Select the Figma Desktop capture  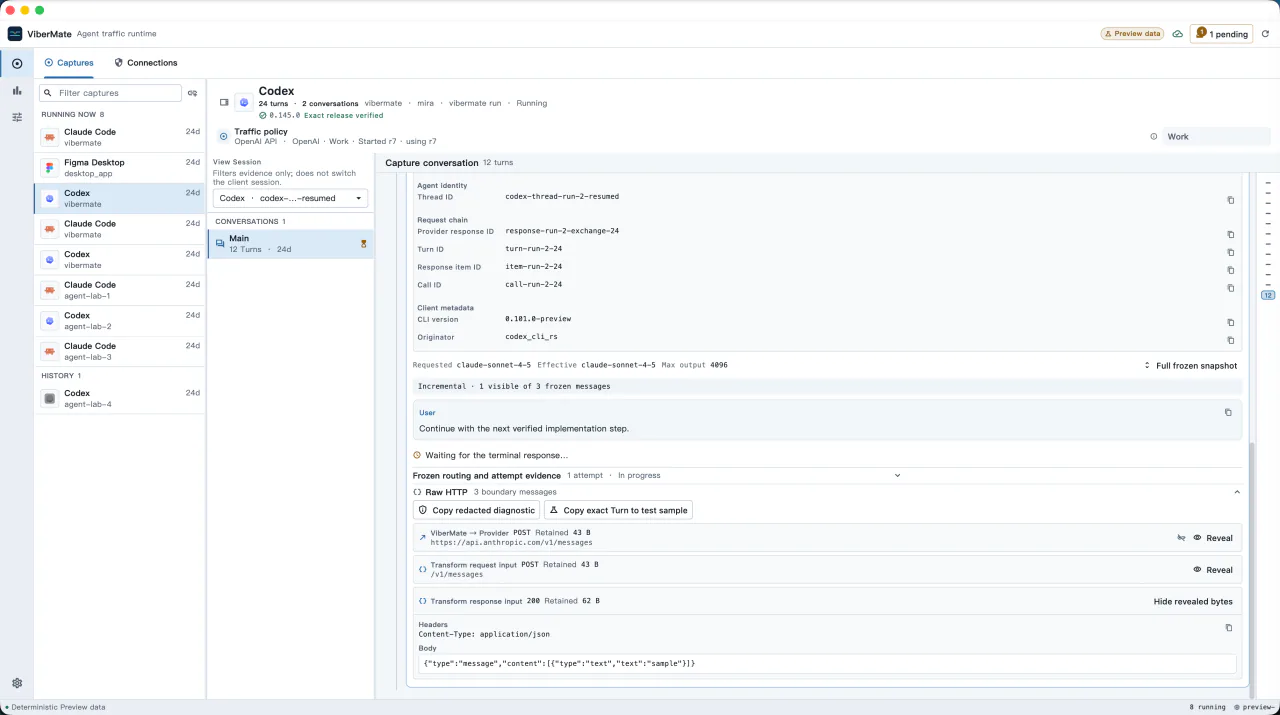[120, 168]
